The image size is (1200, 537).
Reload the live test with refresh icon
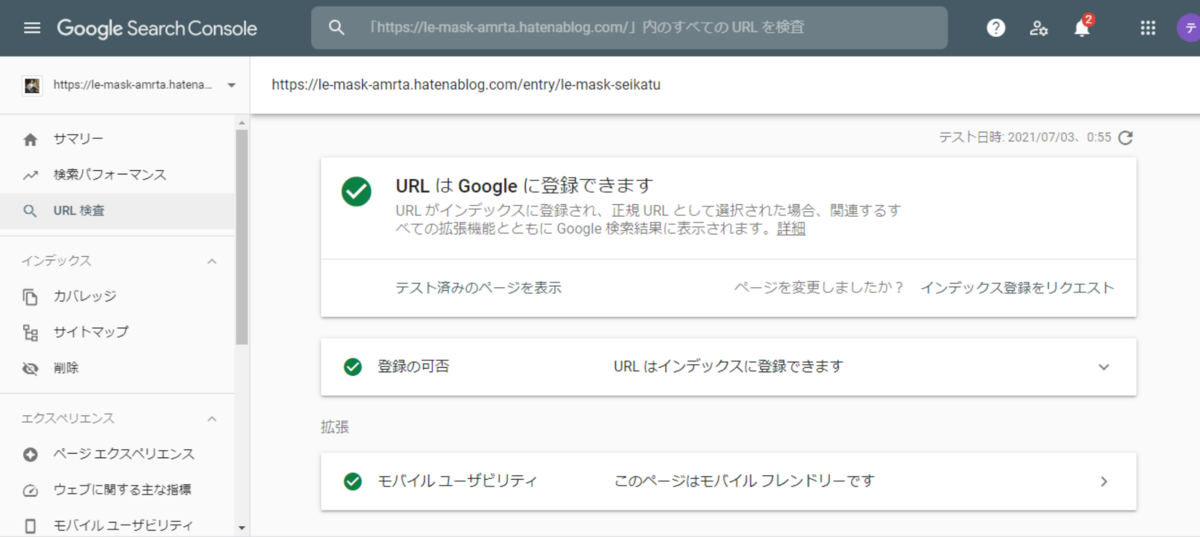coord(1126,138)
